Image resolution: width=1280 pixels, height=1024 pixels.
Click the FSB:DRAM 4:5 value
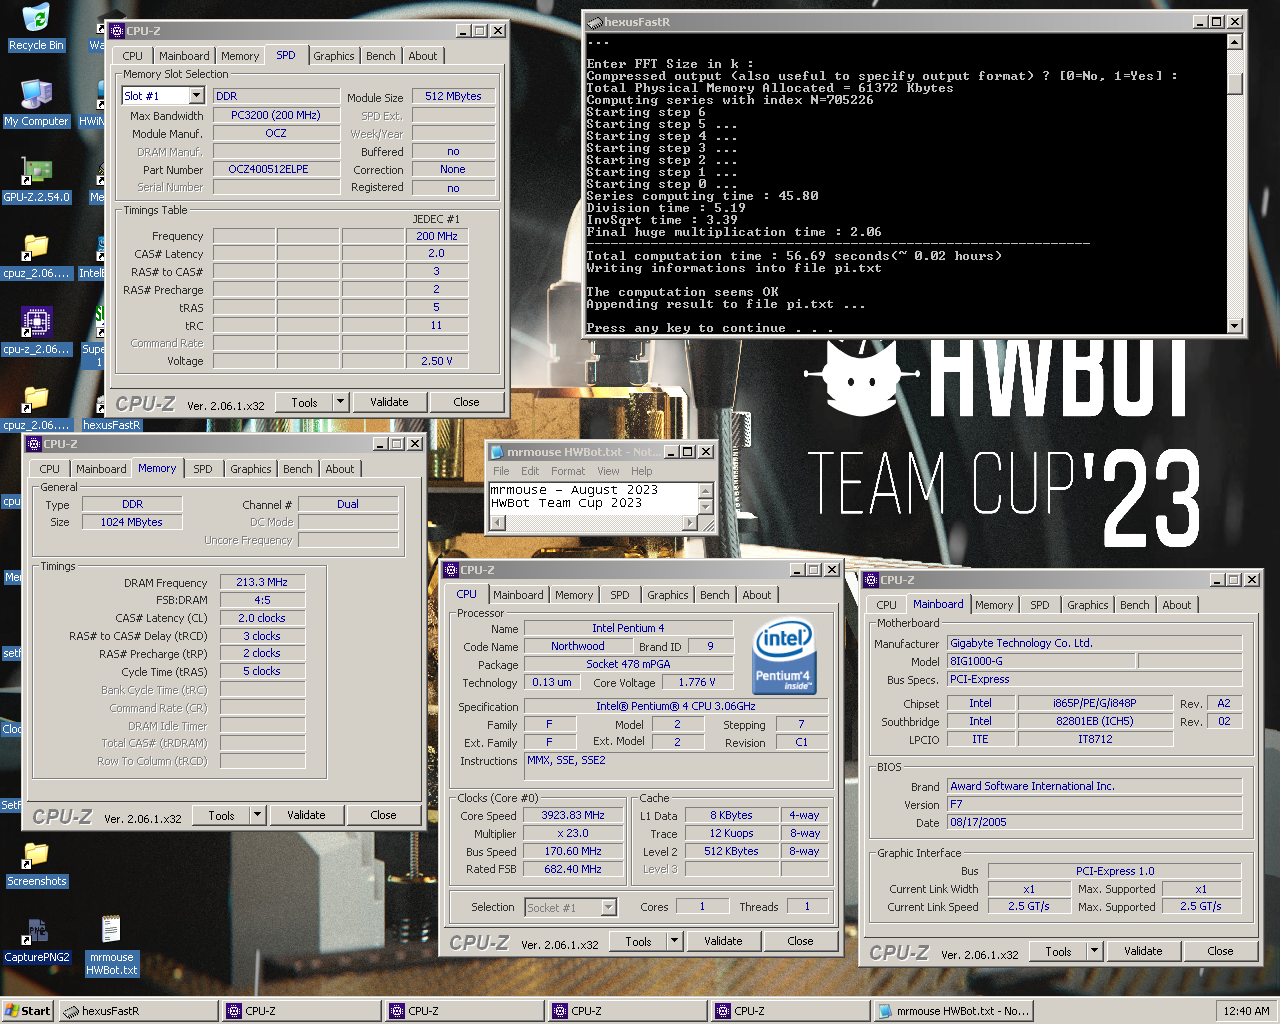pyautogui.click(x=262, y=600)
